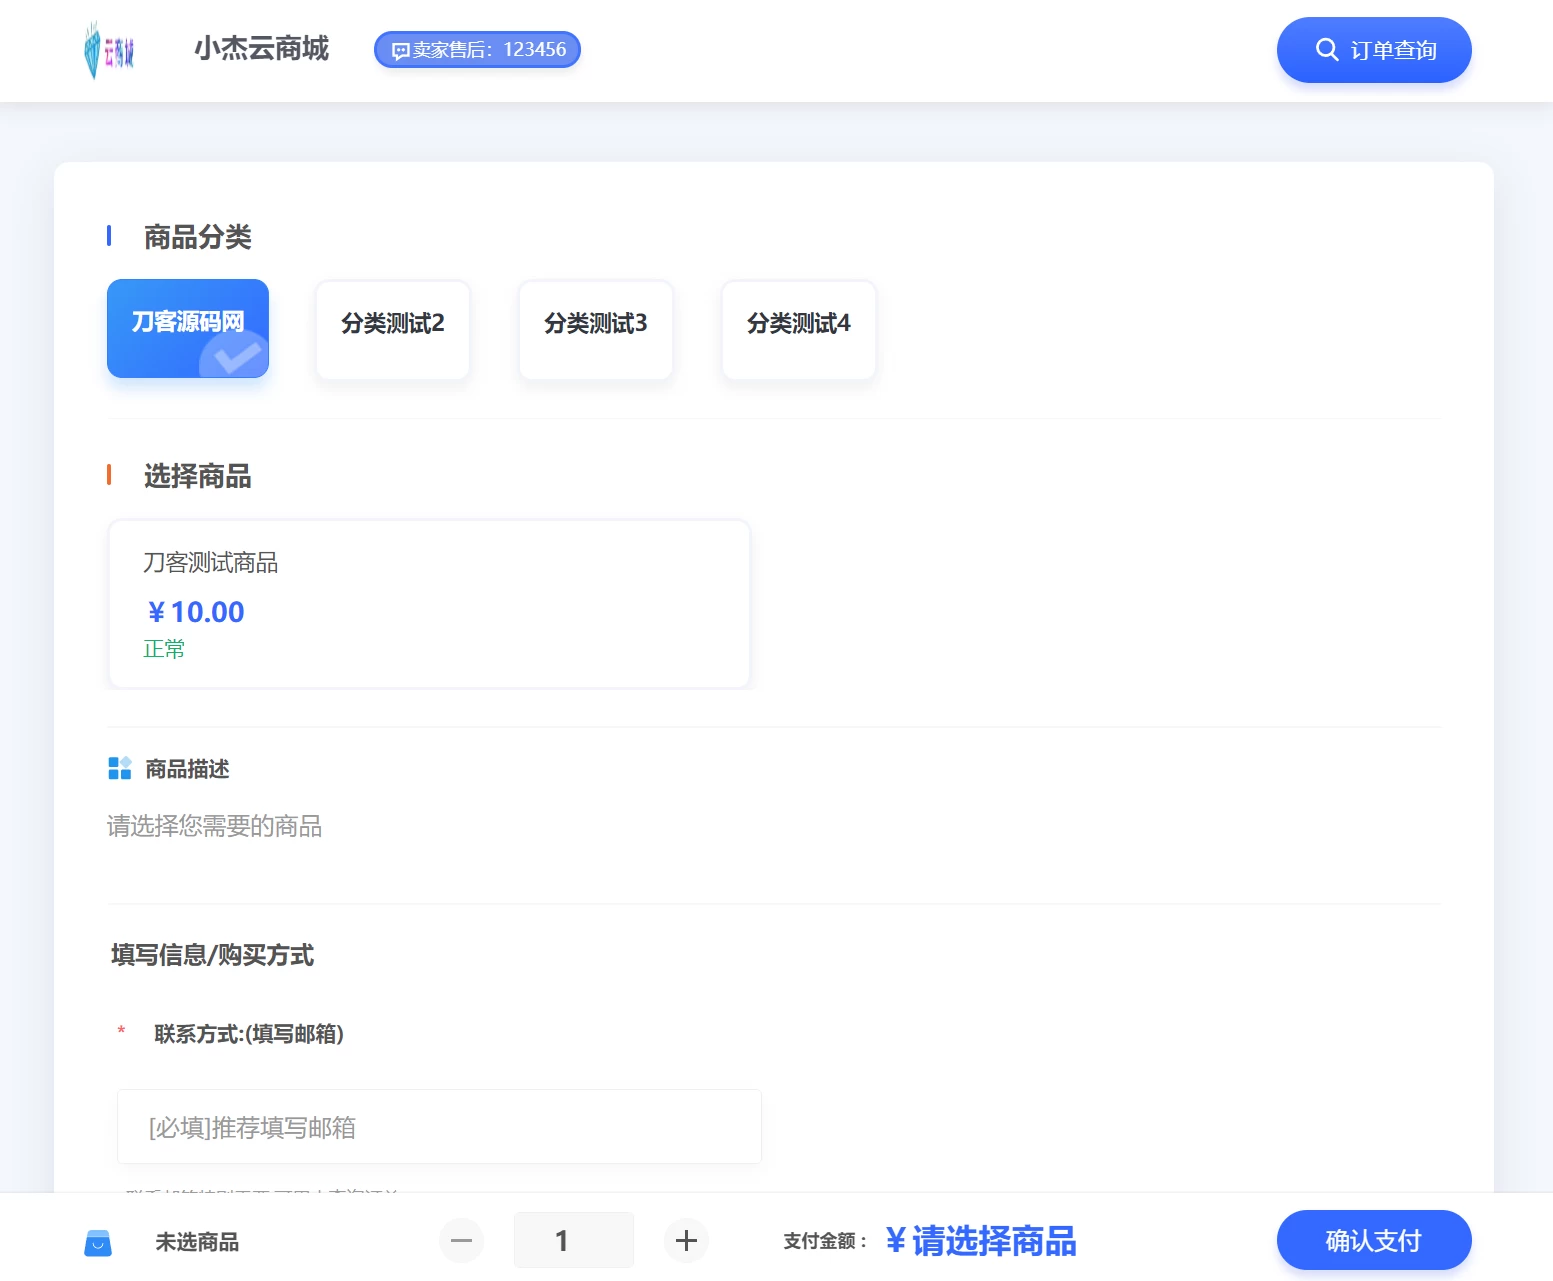Select the 分类测试2 category
This screenshot has width=1553, height=1281.
coord(392,328)
